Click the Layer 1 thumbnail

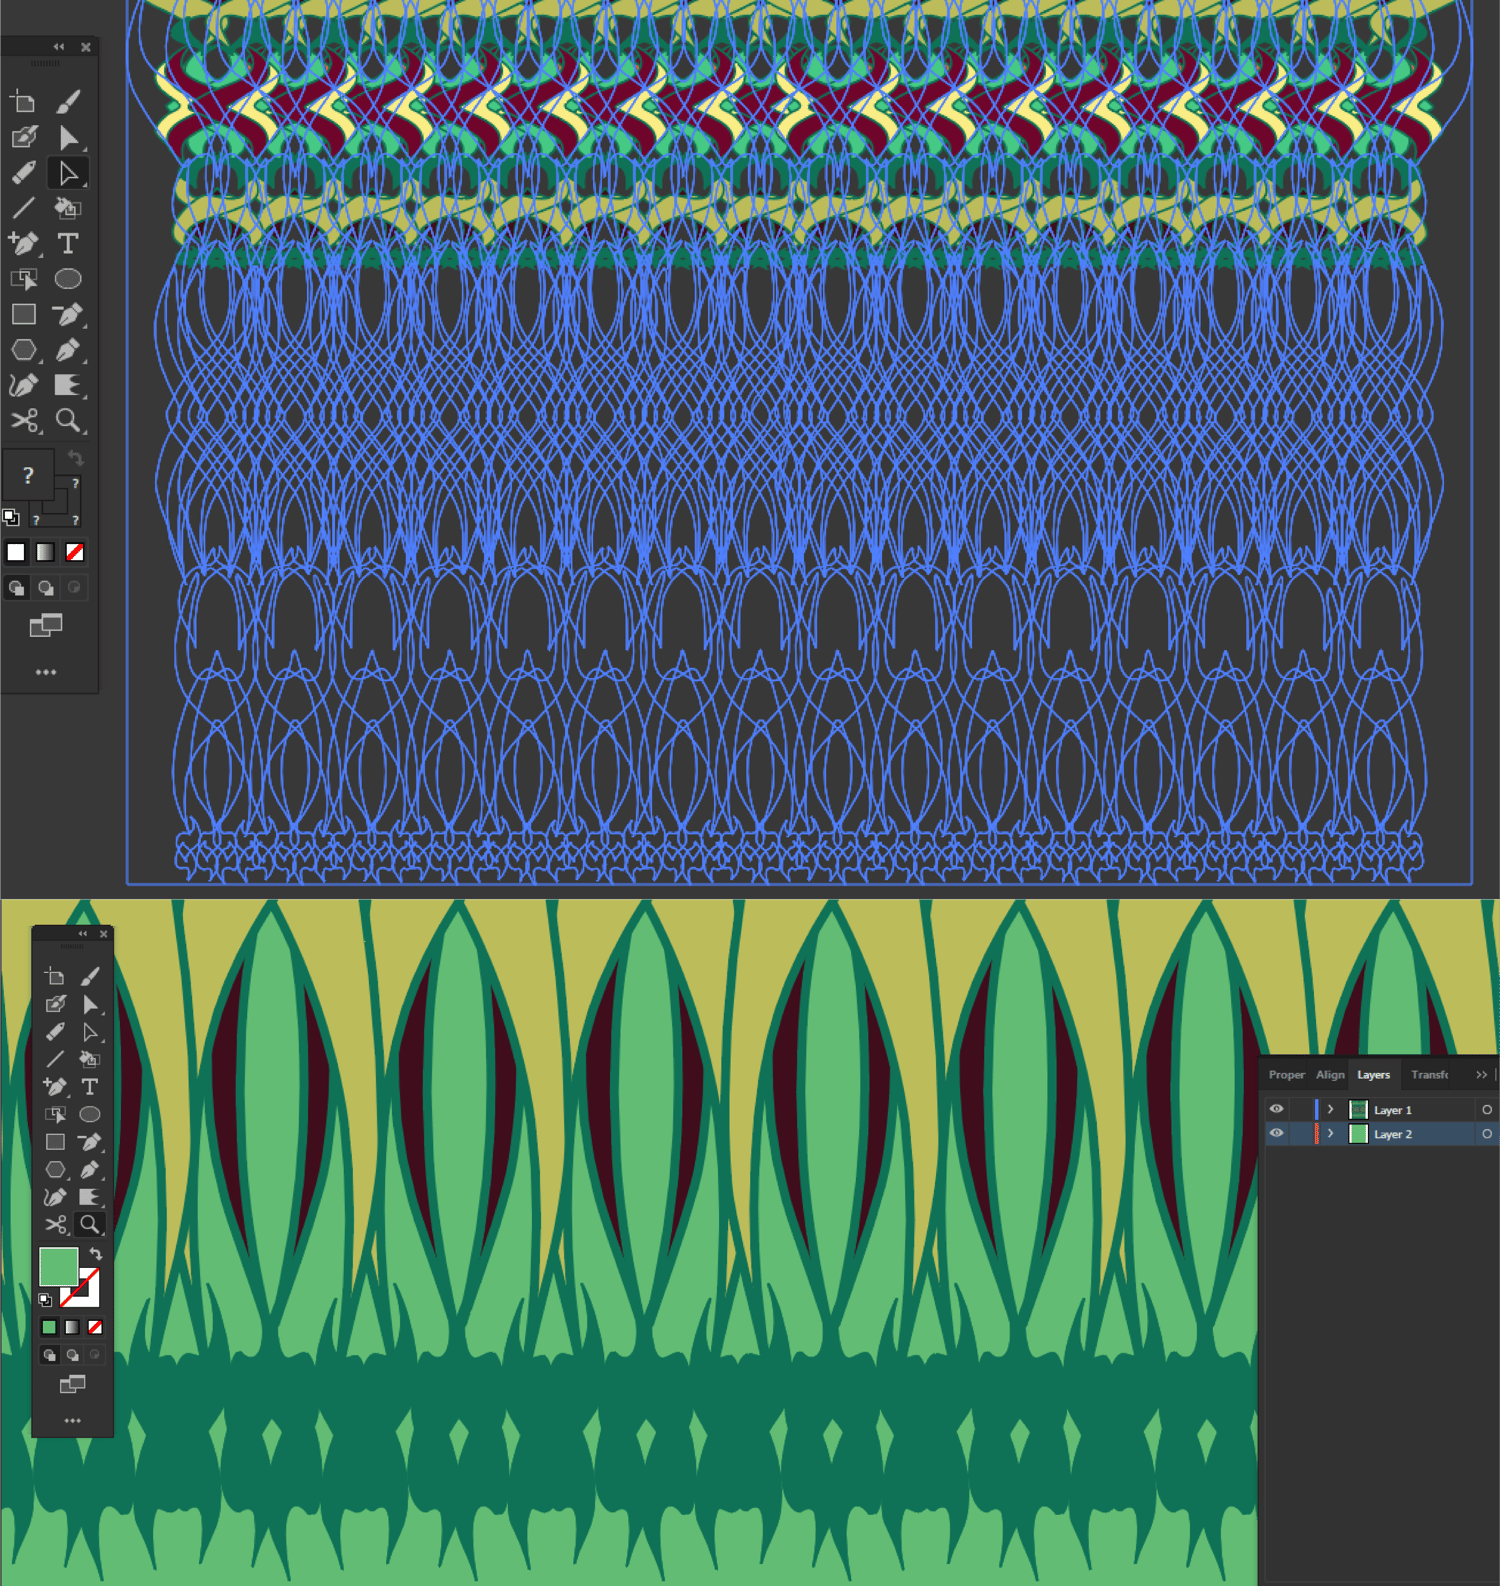(x=1358, y=1109)
